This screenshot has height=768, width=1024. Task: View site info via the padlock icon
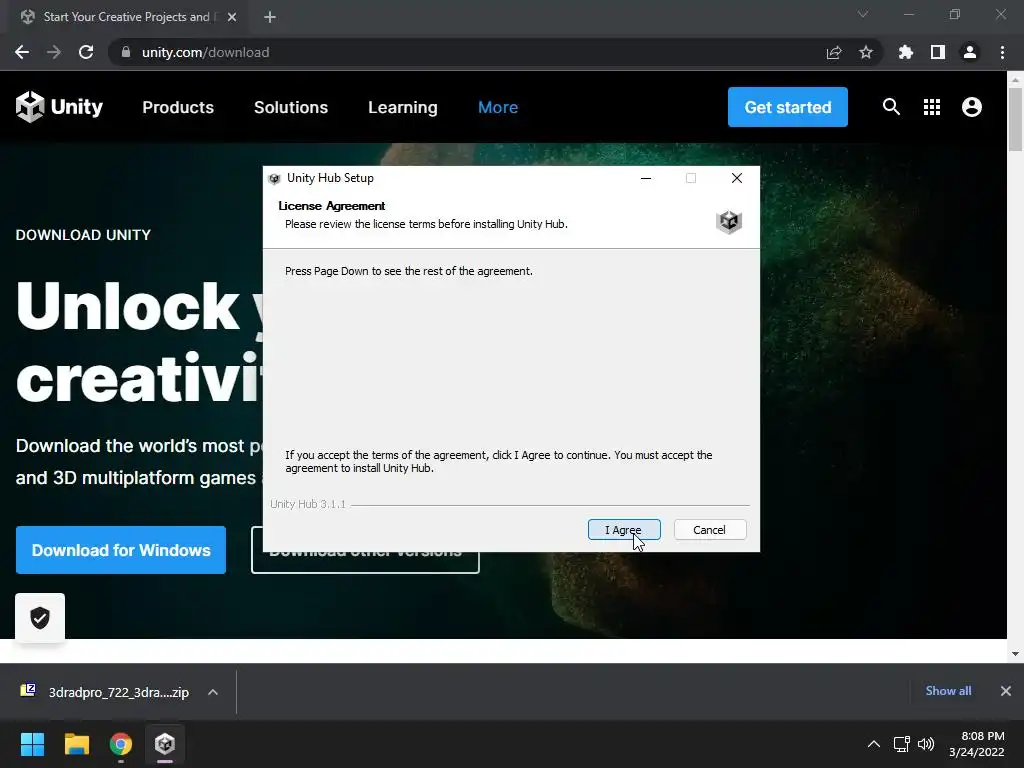(126, 52)
